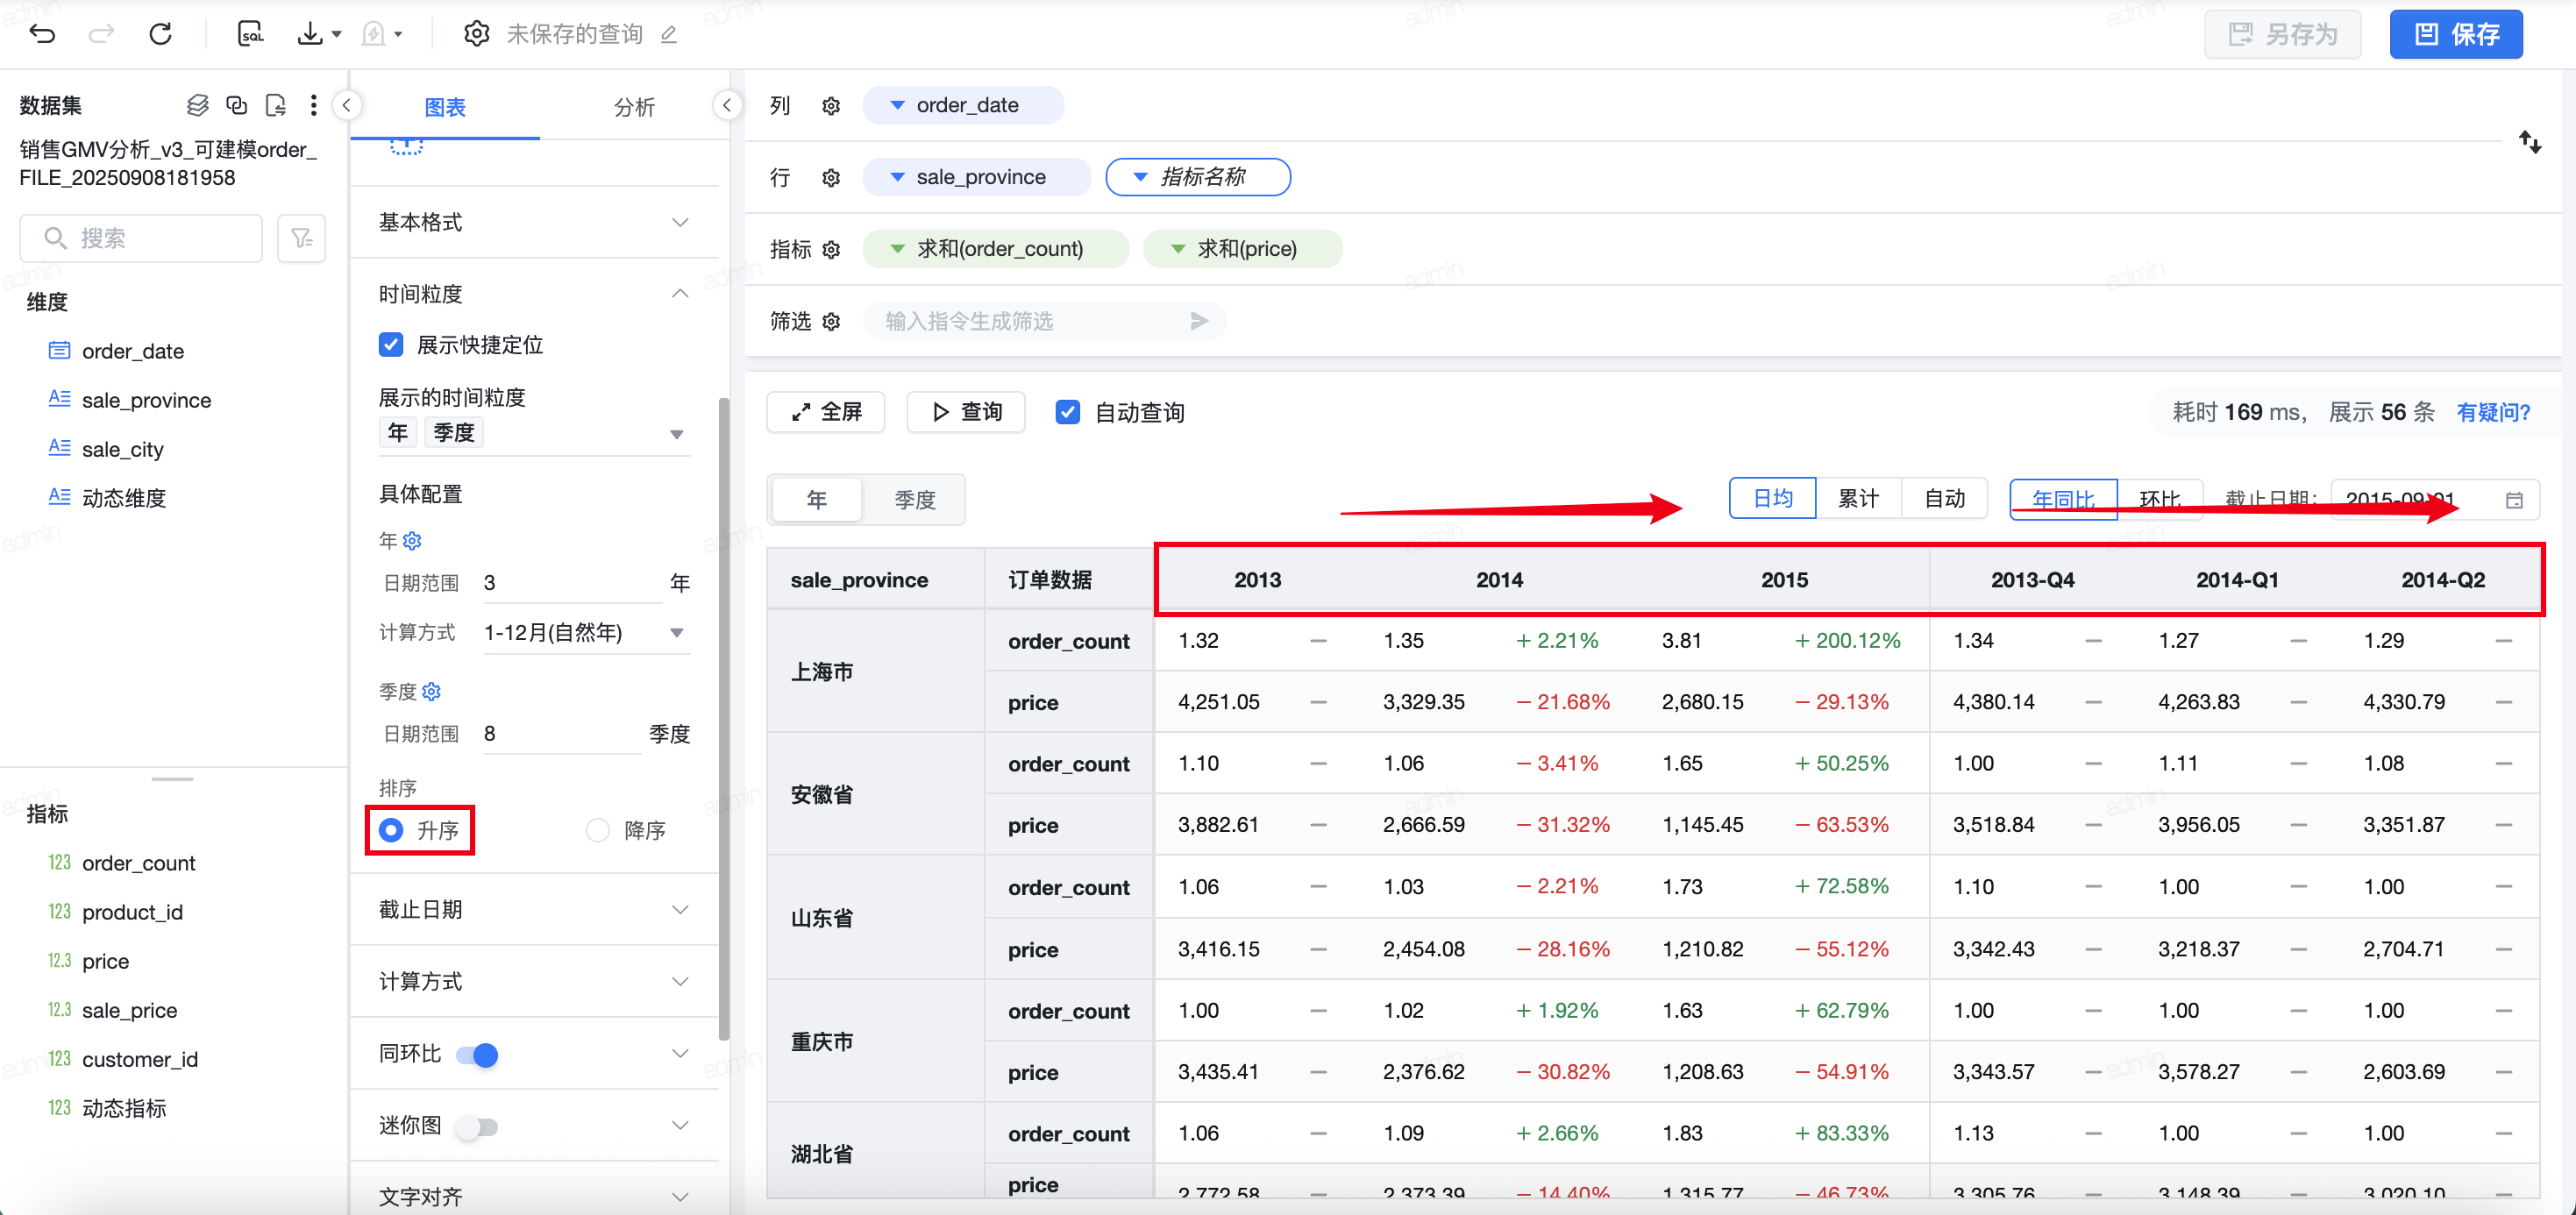Open the gear settings beside 筛选
Screen dimensions: 2576x1215
pos(831,321)
